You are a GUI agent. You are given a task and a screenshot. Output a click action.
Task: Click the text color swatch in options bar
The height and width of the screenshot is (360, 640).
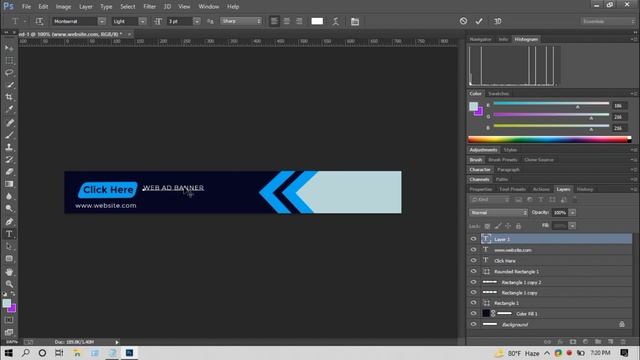317,21
